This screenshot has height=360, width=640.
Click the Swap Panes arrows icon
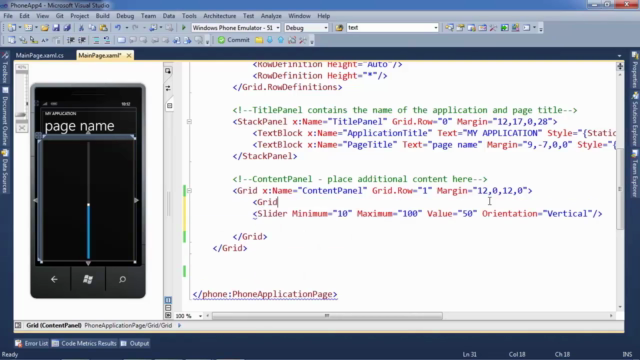click(x=168, y=88)
